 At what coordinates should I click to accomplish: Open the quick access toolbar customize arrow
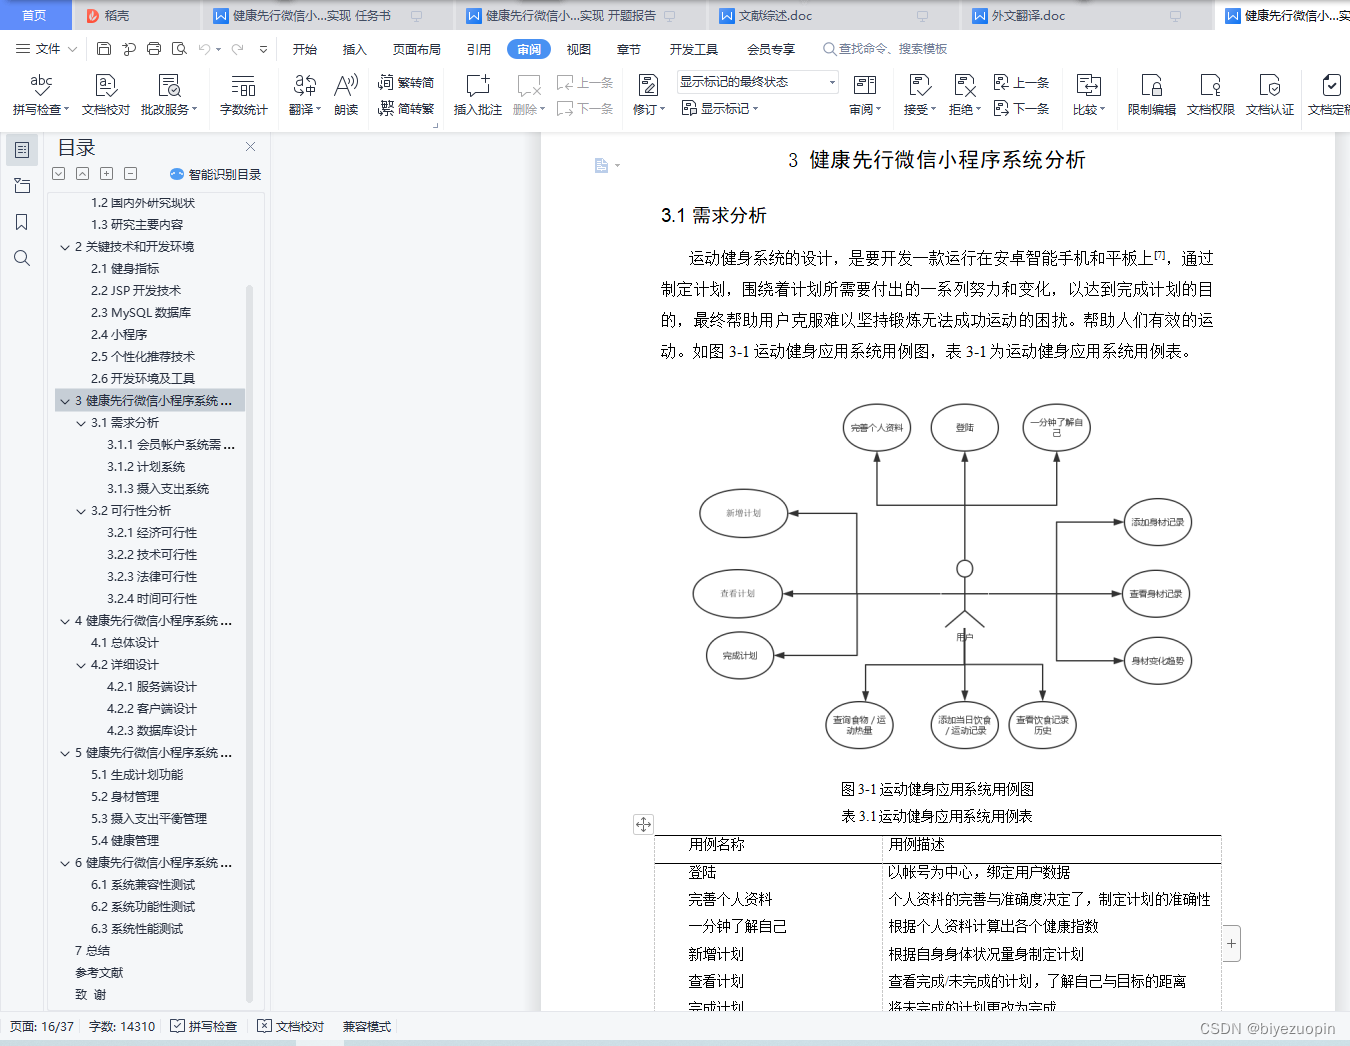263,48
